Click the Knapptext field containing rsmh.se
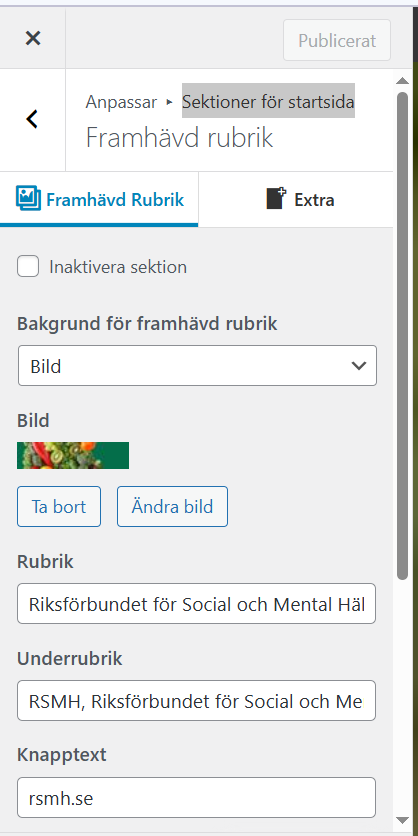 tap(196, 798)
